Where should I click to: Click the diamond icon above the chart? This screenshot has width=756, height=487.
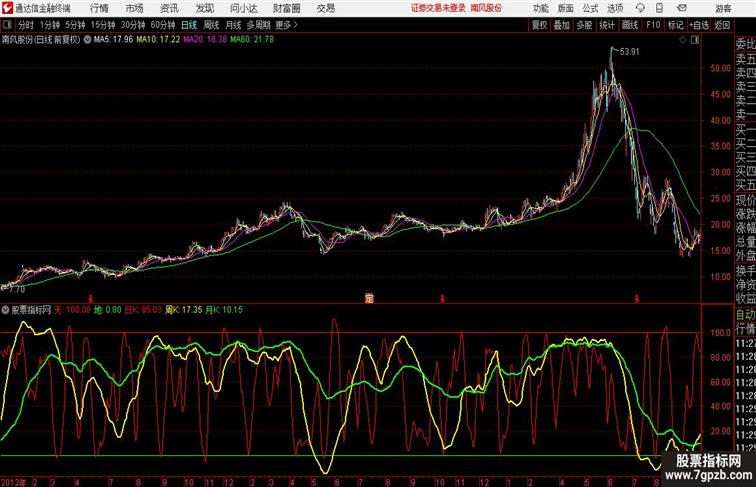coord(683,40)
